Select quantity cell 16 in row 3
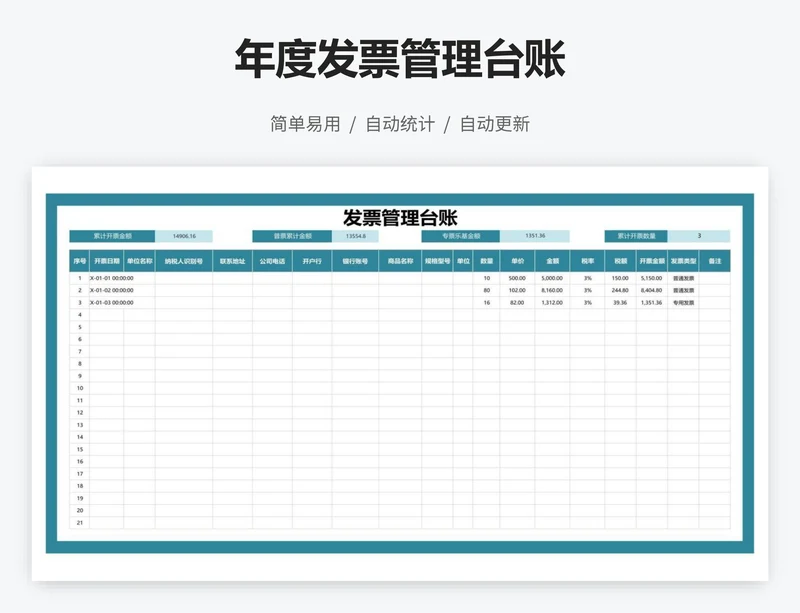Screen dimensions: 800x613 (487, 303)
